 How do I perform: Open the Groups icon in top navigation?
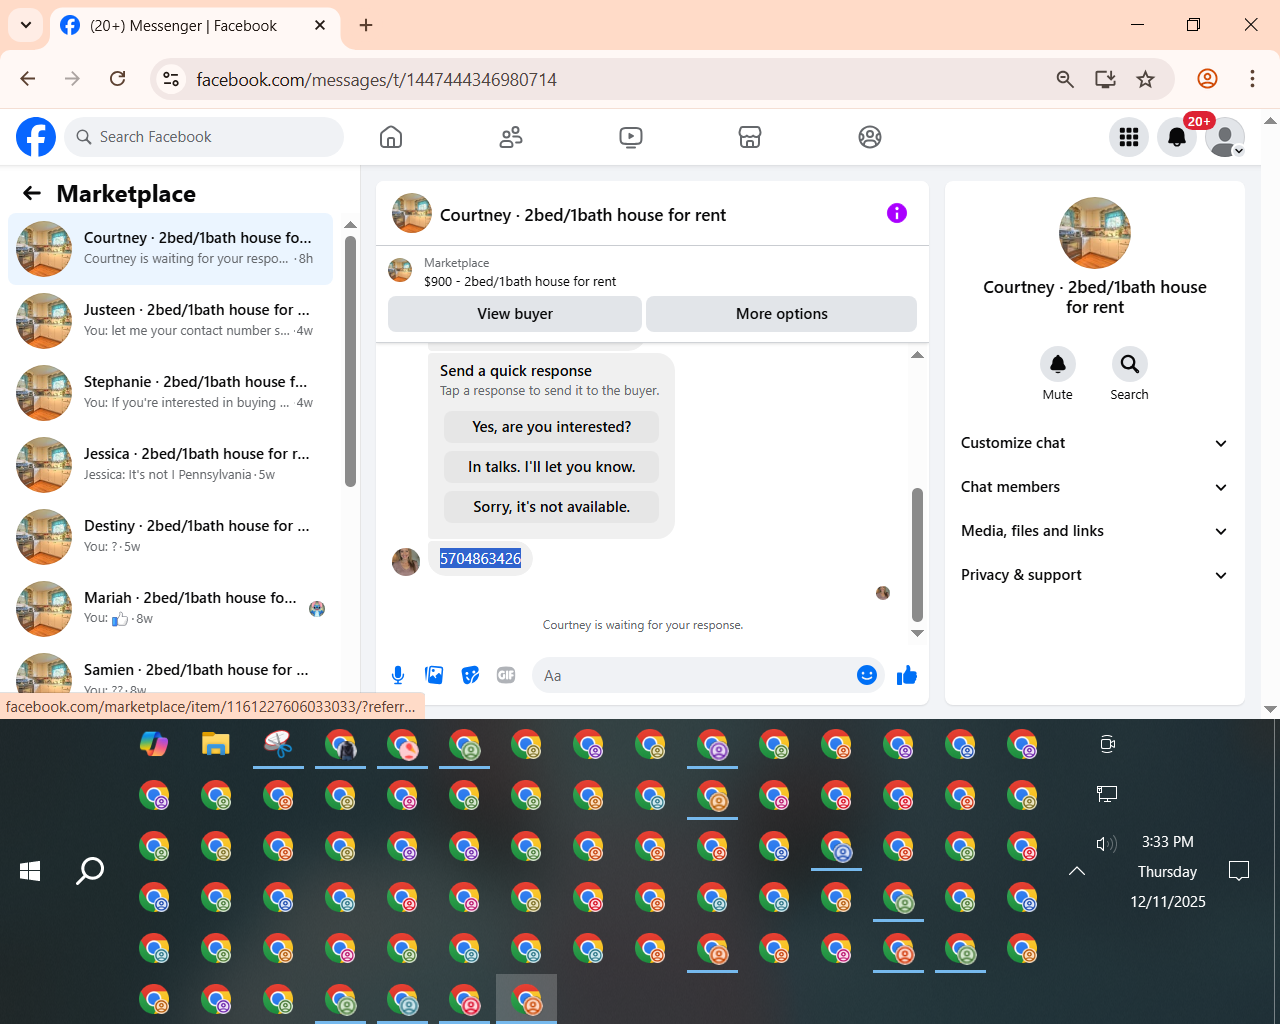click(x=870, y=137)
